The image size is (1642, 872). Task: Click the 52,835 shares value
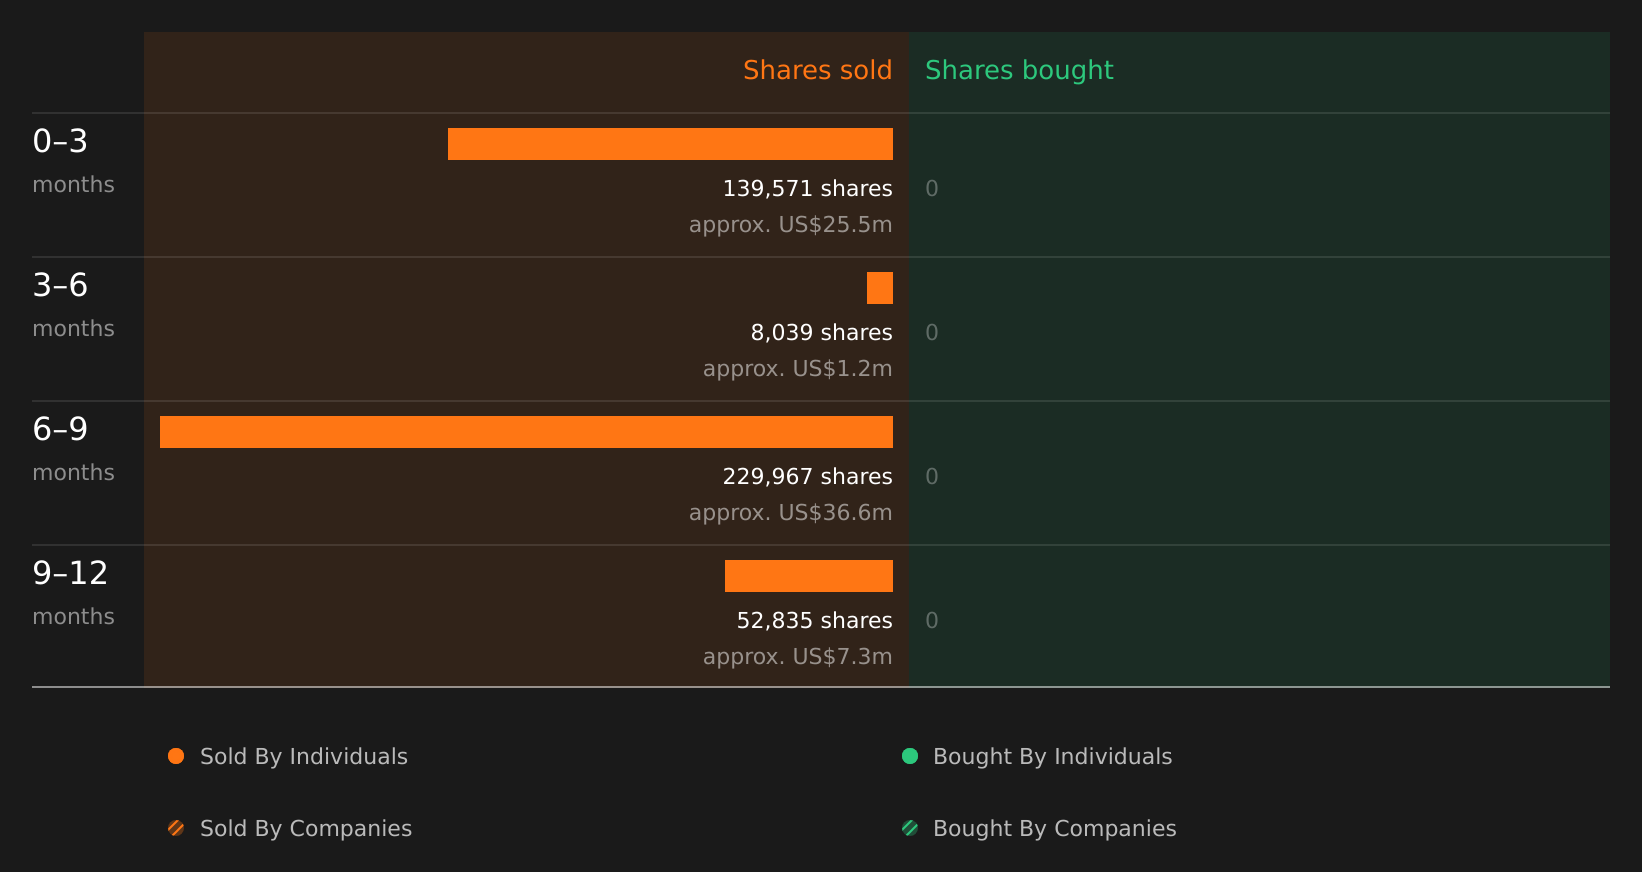coord(815,621)
